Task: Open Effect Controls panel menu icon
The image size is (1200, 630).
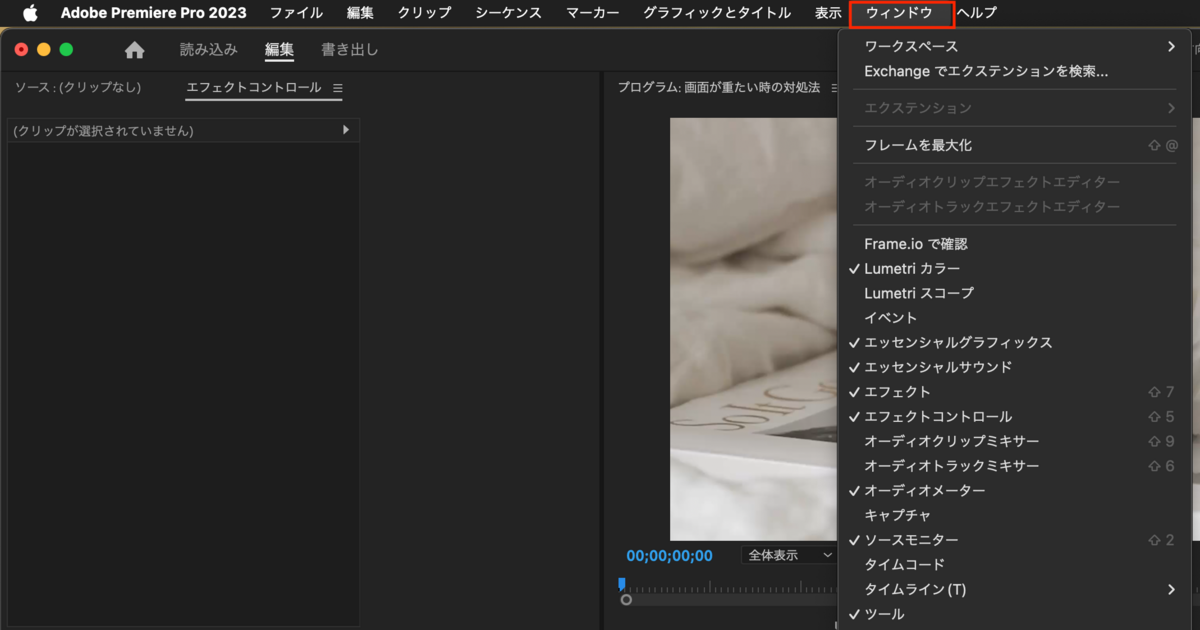Action: point(337,88)
